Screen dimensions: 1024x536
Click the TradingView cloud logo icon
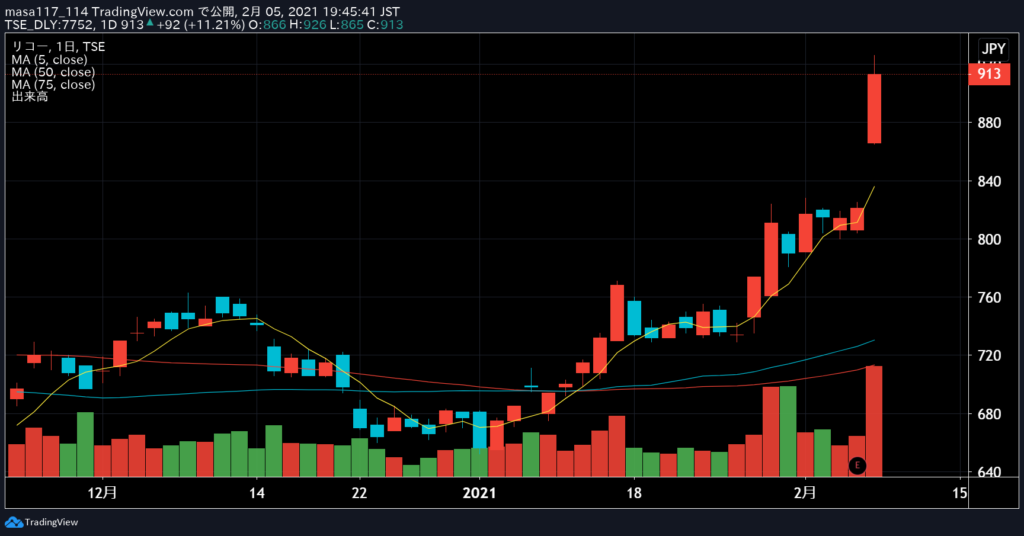point(14,522)
